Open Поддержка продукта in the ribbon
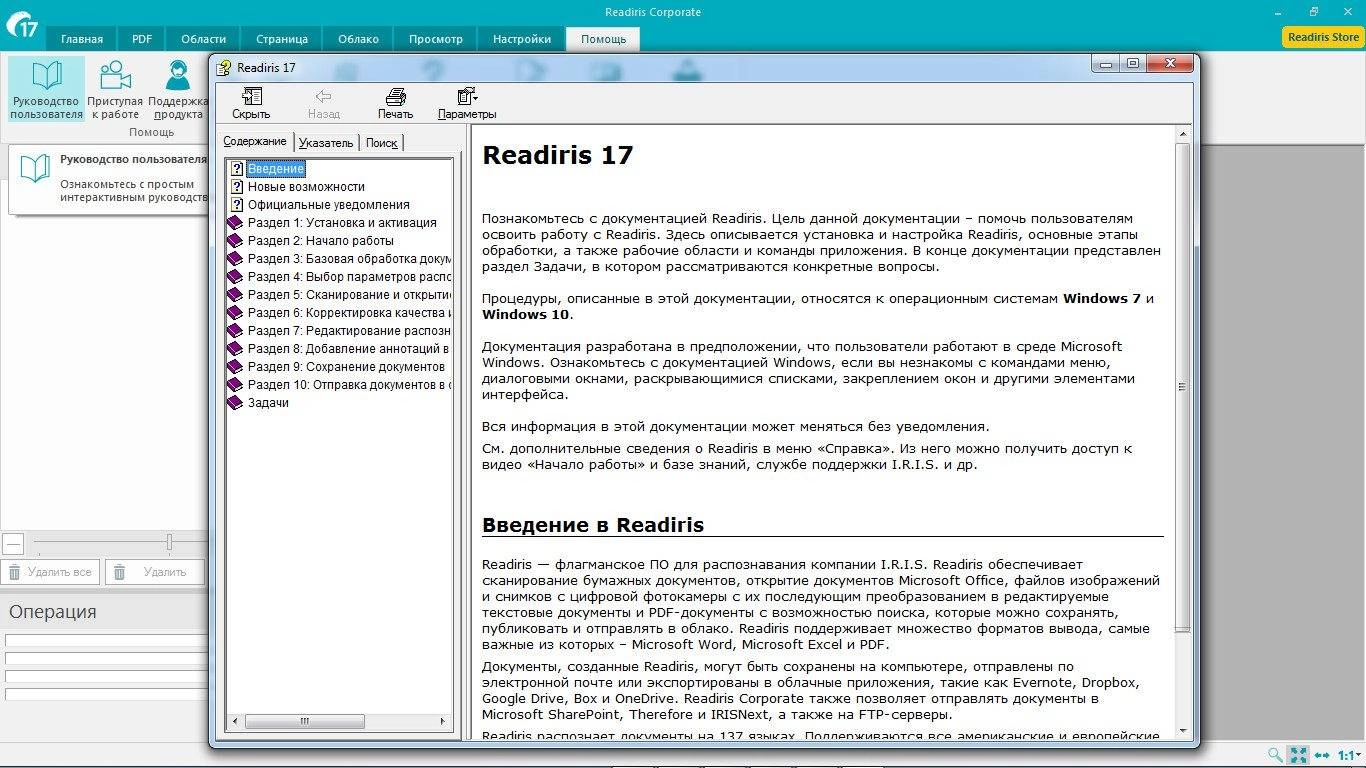 [x=178, y=90]
